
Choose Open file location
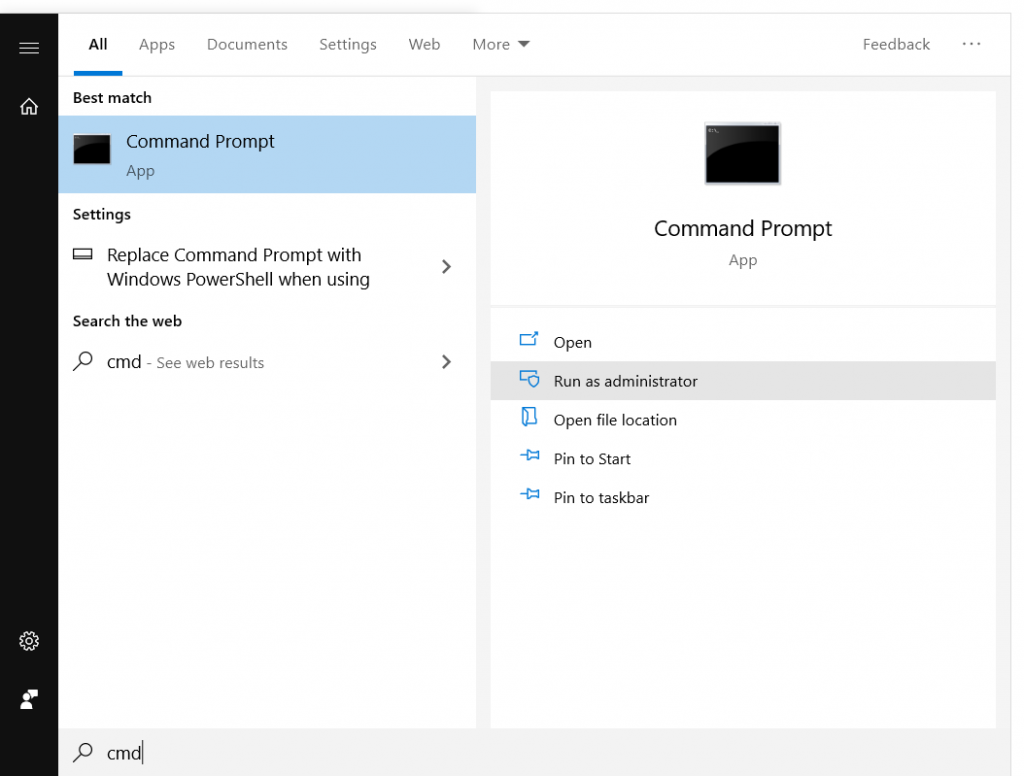pyautogui.click(x=743, y=419)
